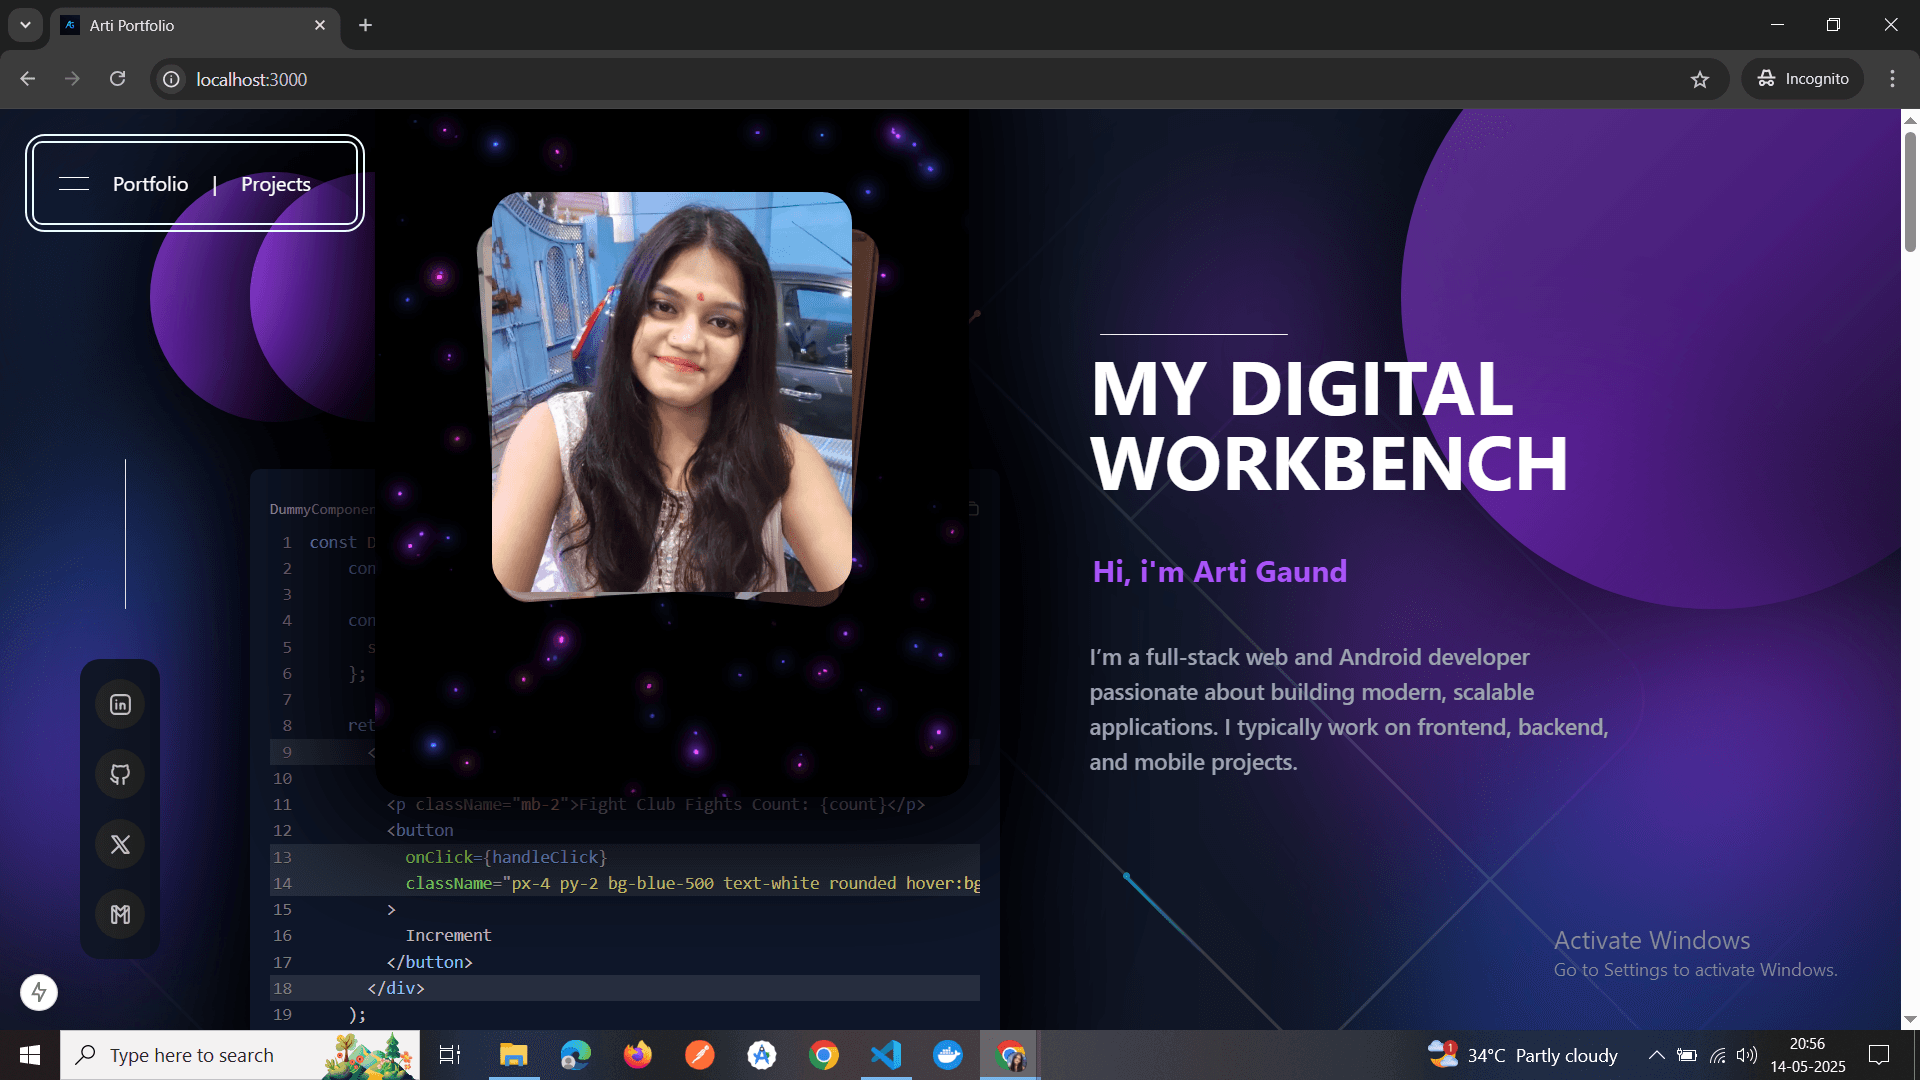Open the GitHub icon in the social sidebar
The image size is (1920, 1080).
[120, 774]
